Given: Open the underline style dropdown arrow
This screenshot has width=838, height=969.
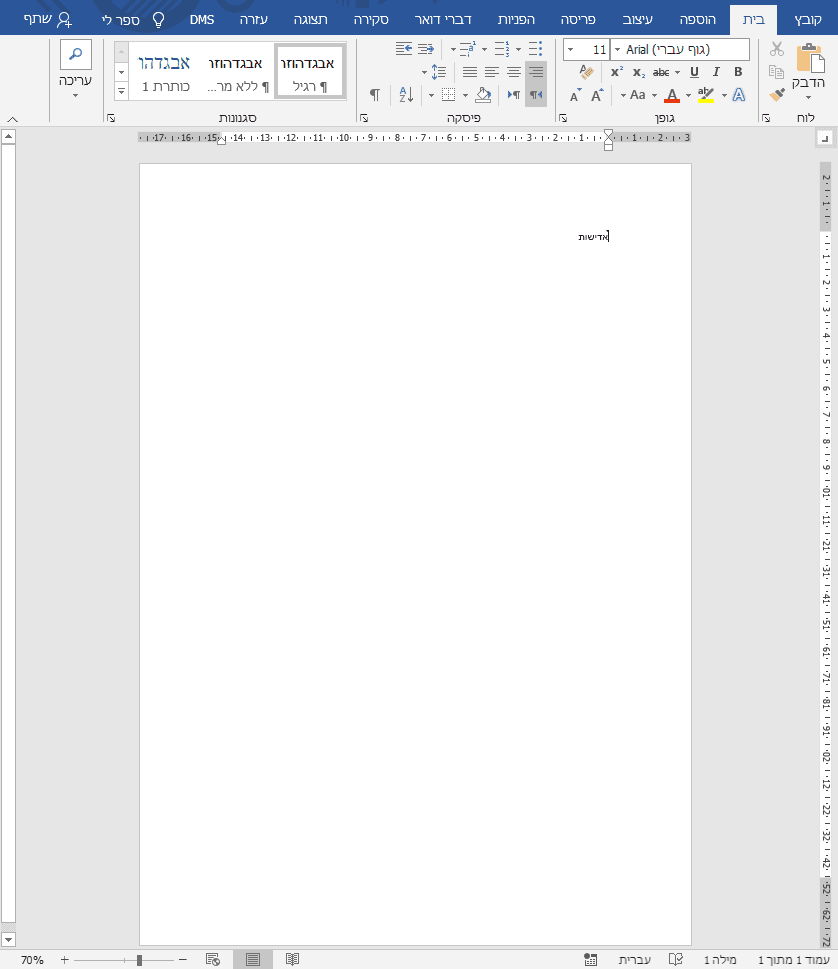Looking at the screenshot, I should pos(678,72).
